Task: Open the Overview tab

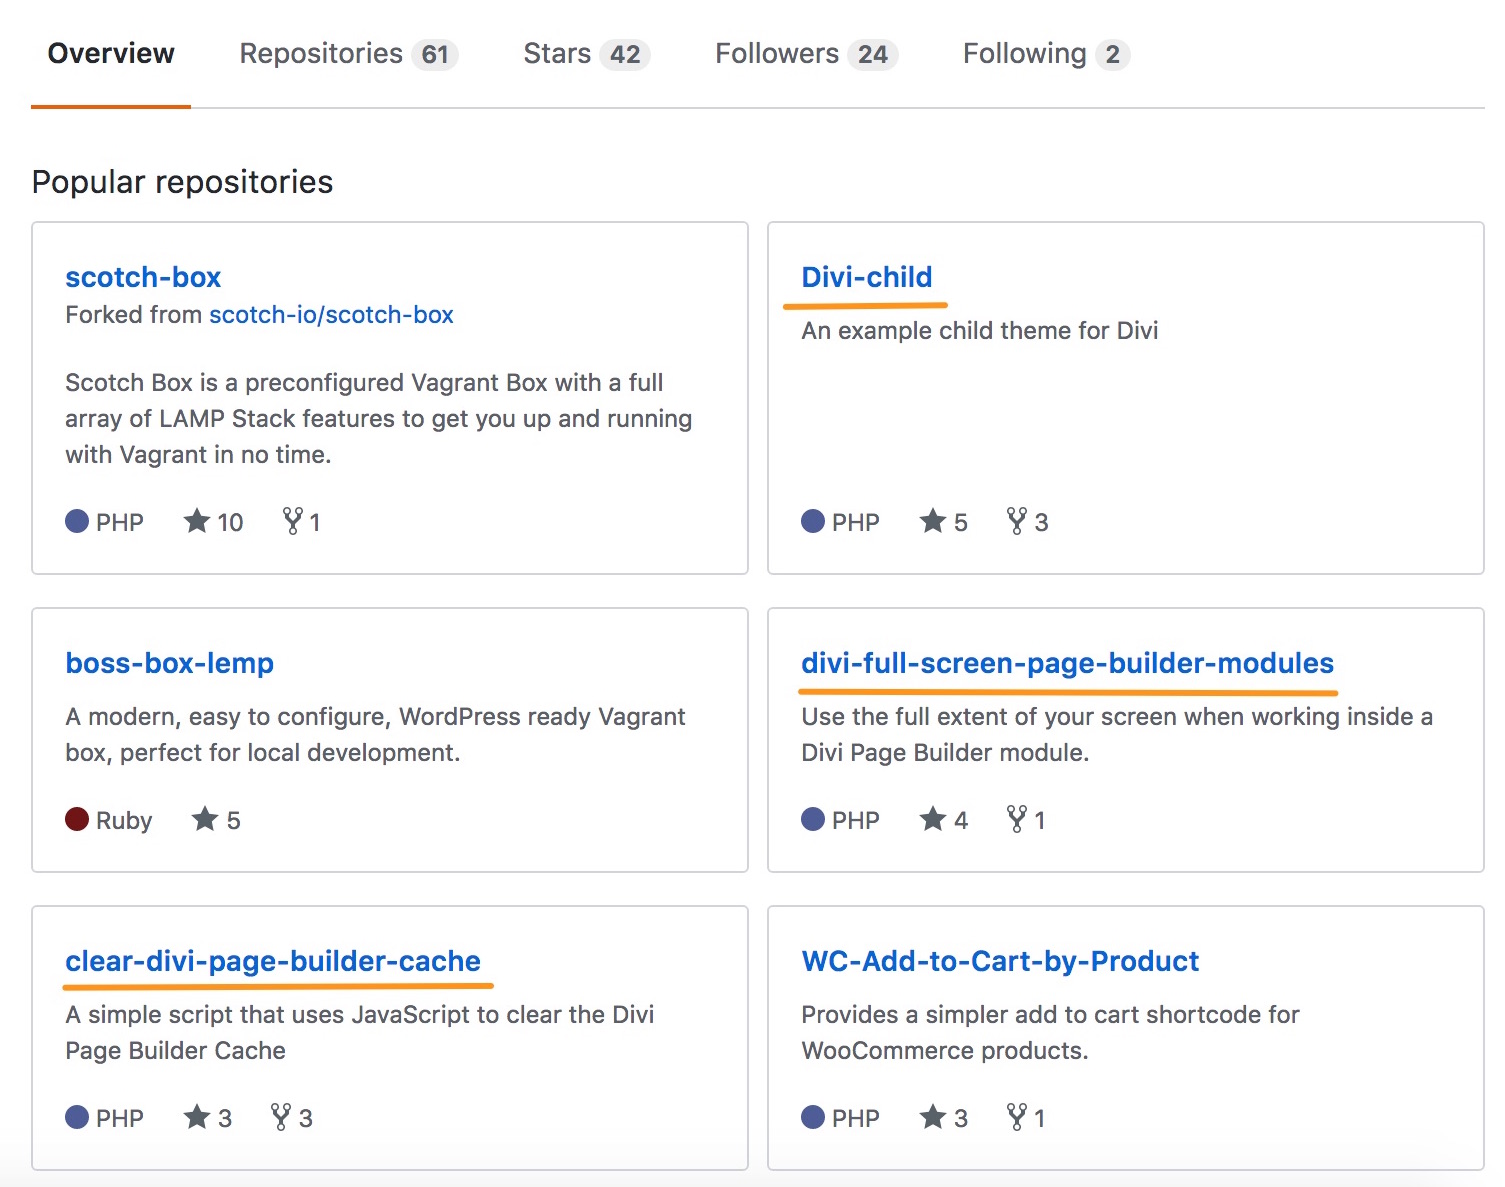Action: [x=111, y=53]
